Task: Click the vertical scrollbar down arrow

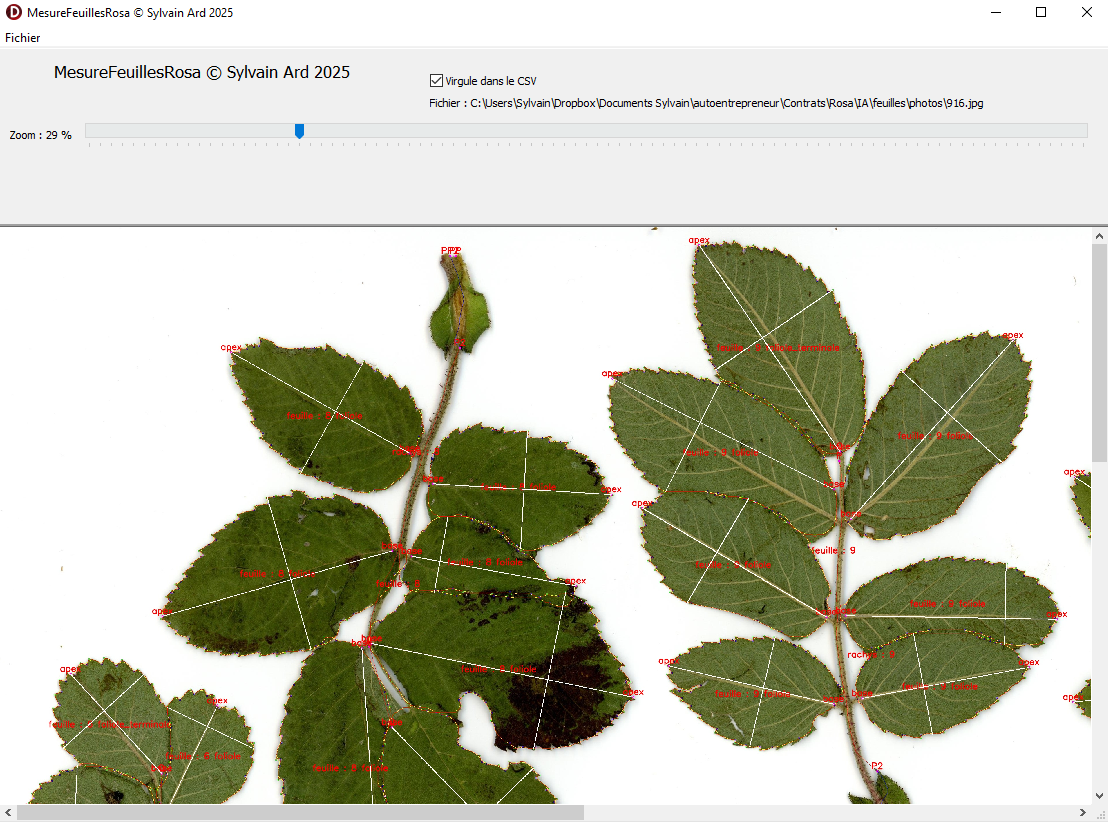Action: [x=1099, y=795]
